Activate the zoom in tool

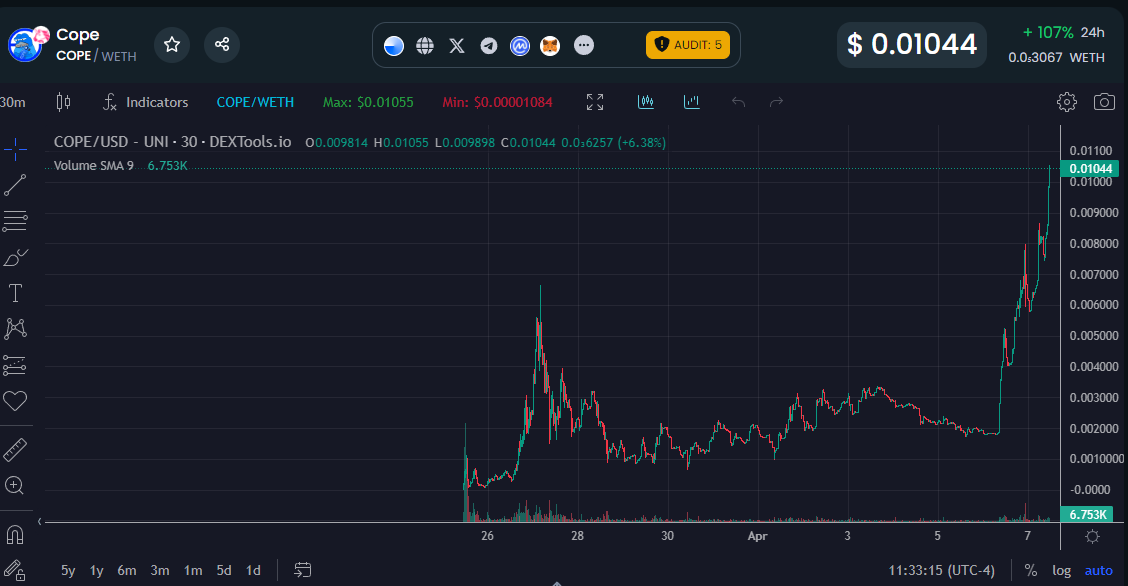[x=14, y=485]
